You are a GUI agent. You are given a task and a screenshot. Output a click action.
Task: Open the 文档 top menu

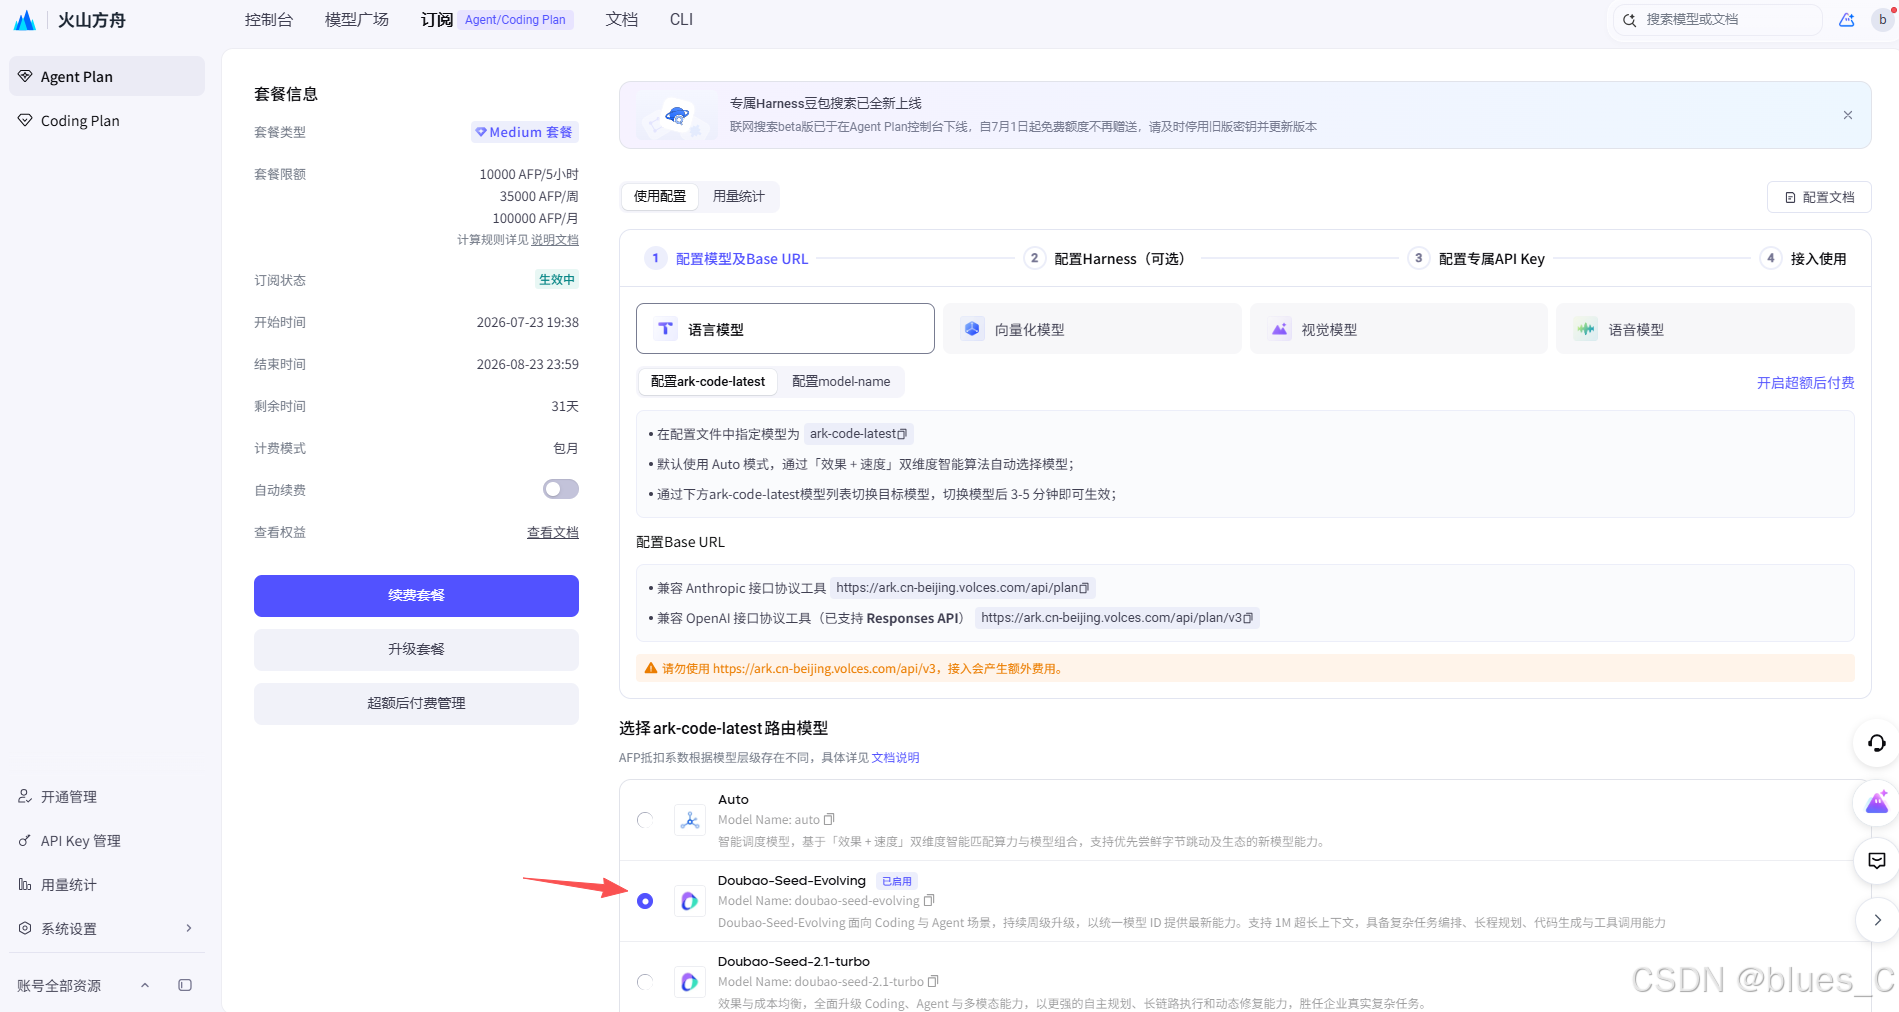pos(622,20)
